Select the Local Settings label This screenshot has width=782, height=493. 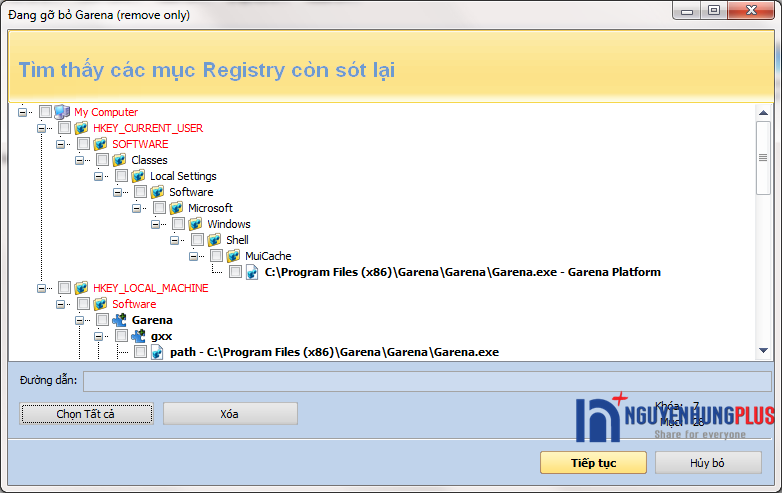[184, 176]
